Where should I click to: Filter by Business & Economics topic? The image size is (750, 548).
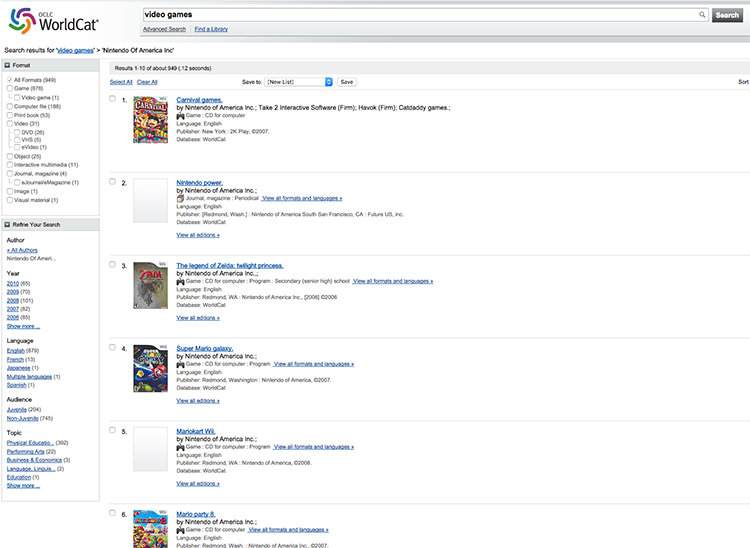click(x=34, y=460)
